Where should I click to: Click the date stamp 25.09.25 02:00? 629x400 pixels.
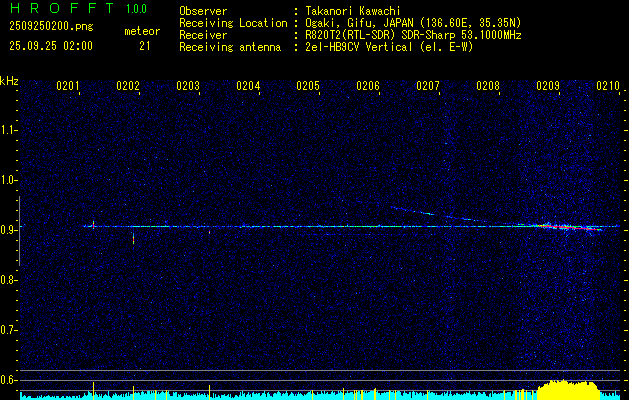point(51,46)
